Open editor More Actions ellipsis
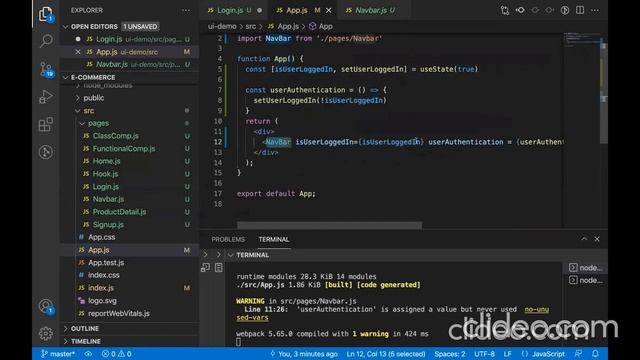 point(595,10)
